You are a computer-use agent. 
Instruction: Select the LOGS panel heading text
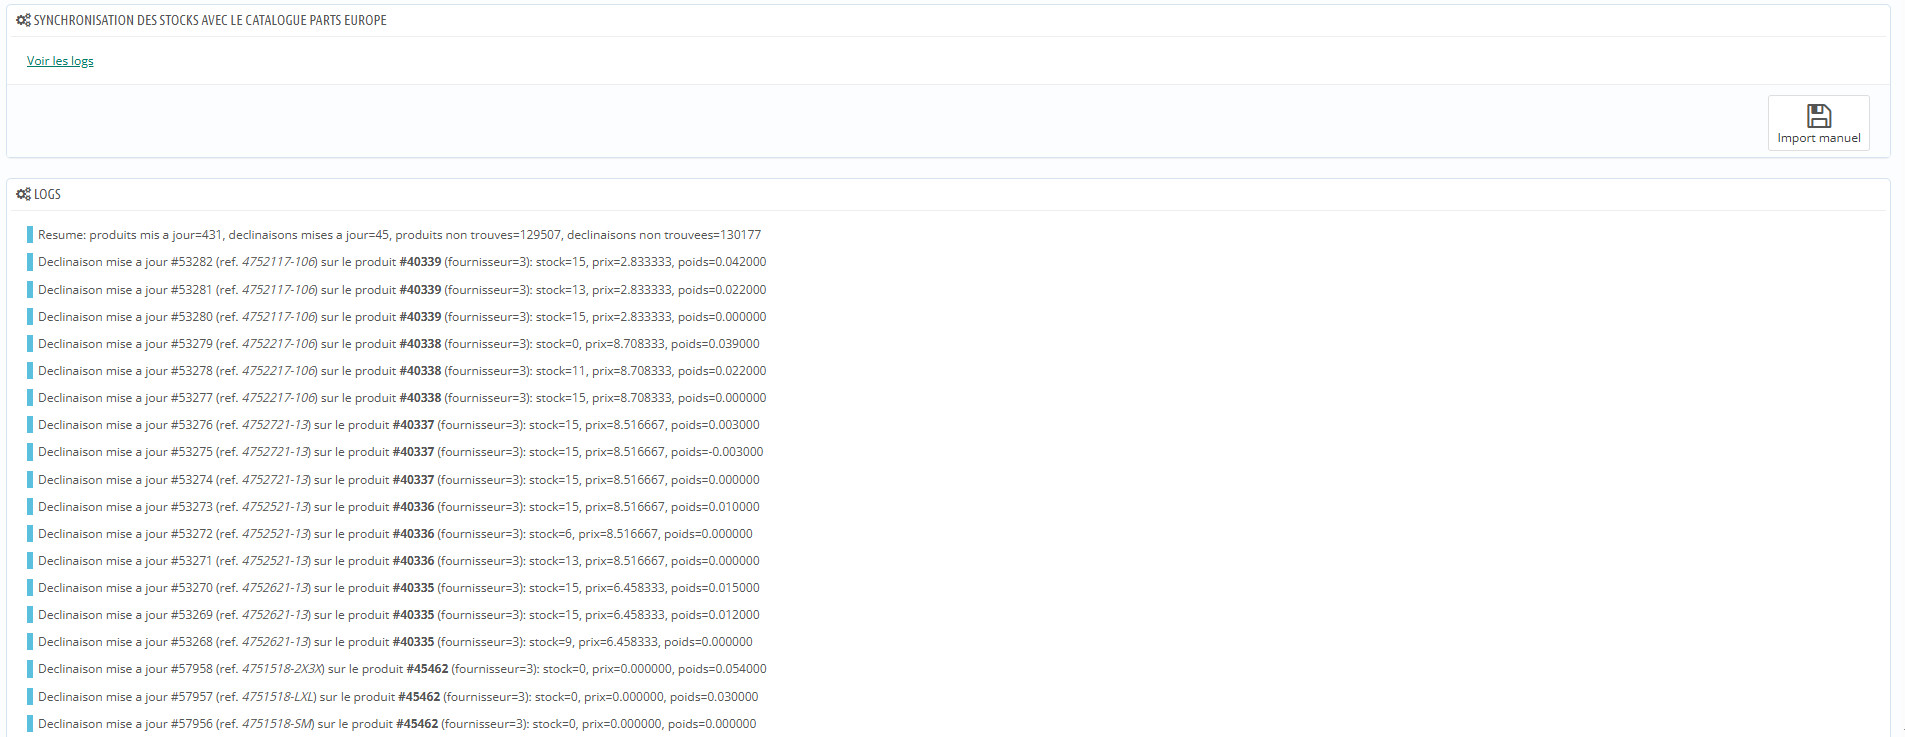[47, 194]
